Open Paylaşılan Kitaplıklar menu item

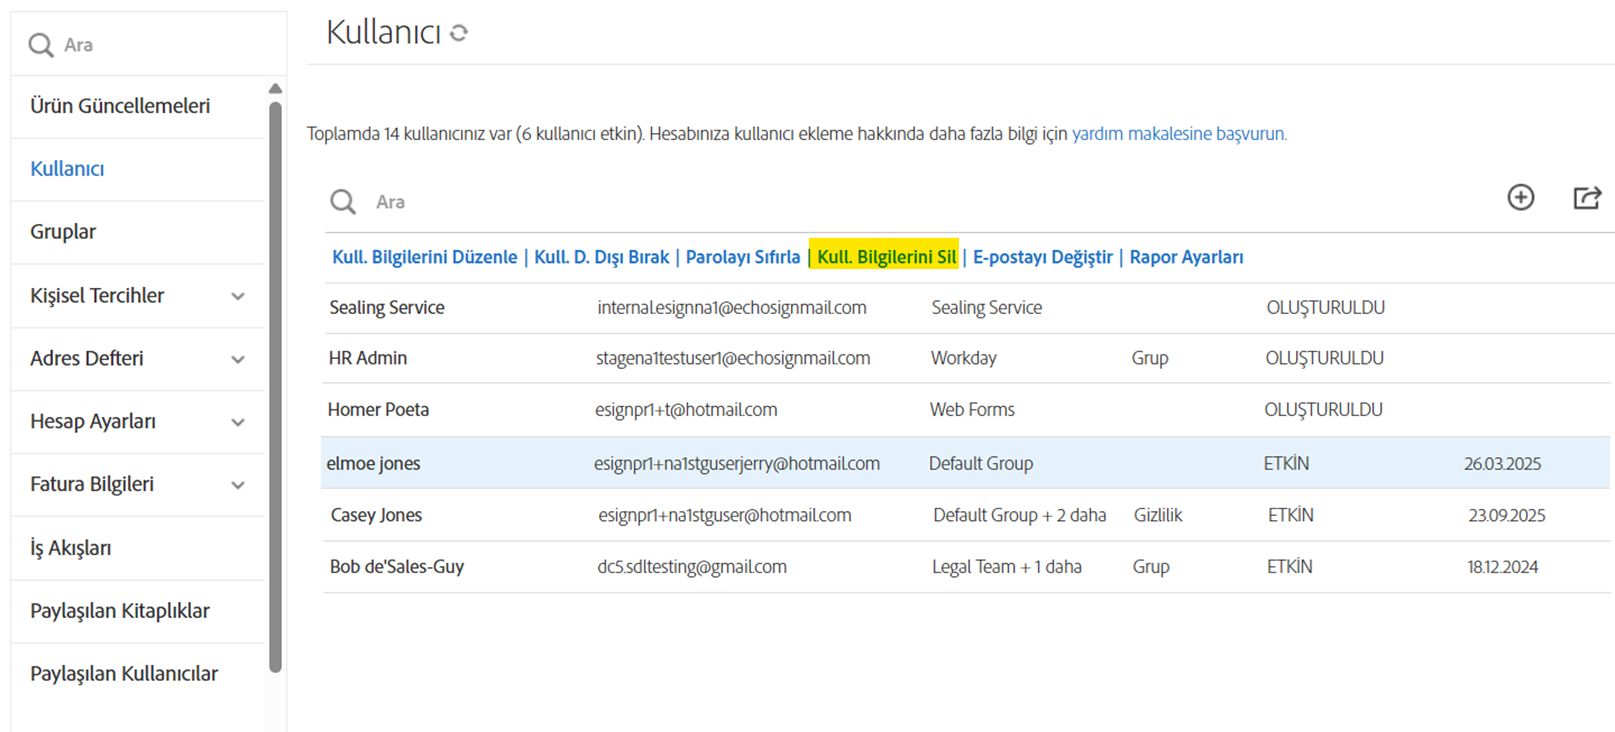pos(120,611)
